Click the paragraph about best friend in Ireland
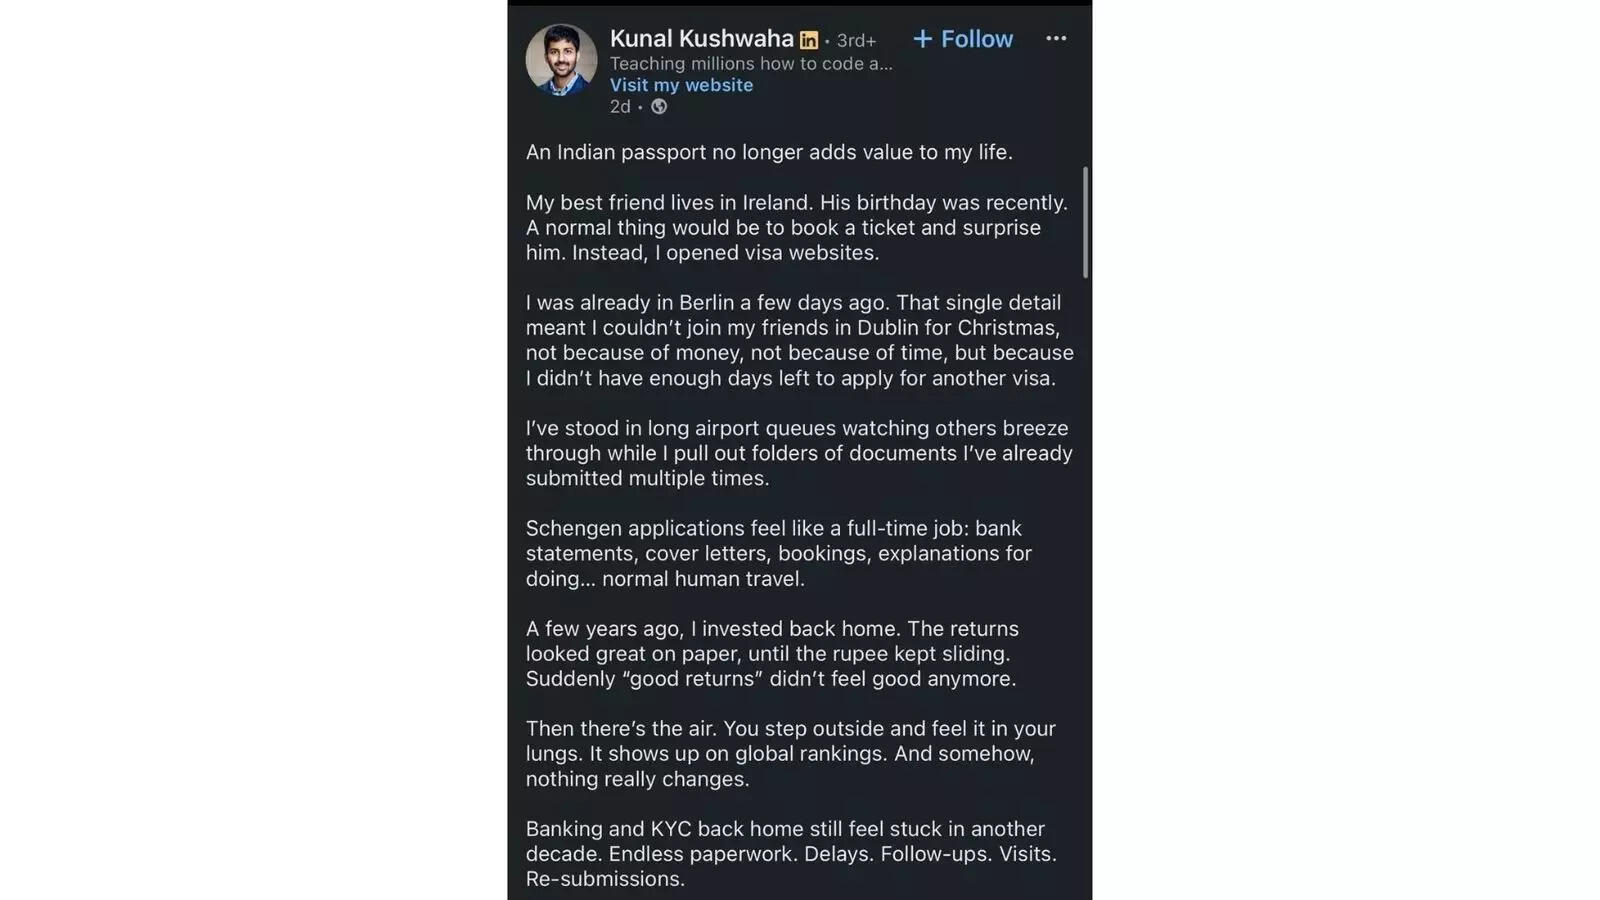This screenshot has width=1600, height=900. pyautogui.click(x=796, y=228)
